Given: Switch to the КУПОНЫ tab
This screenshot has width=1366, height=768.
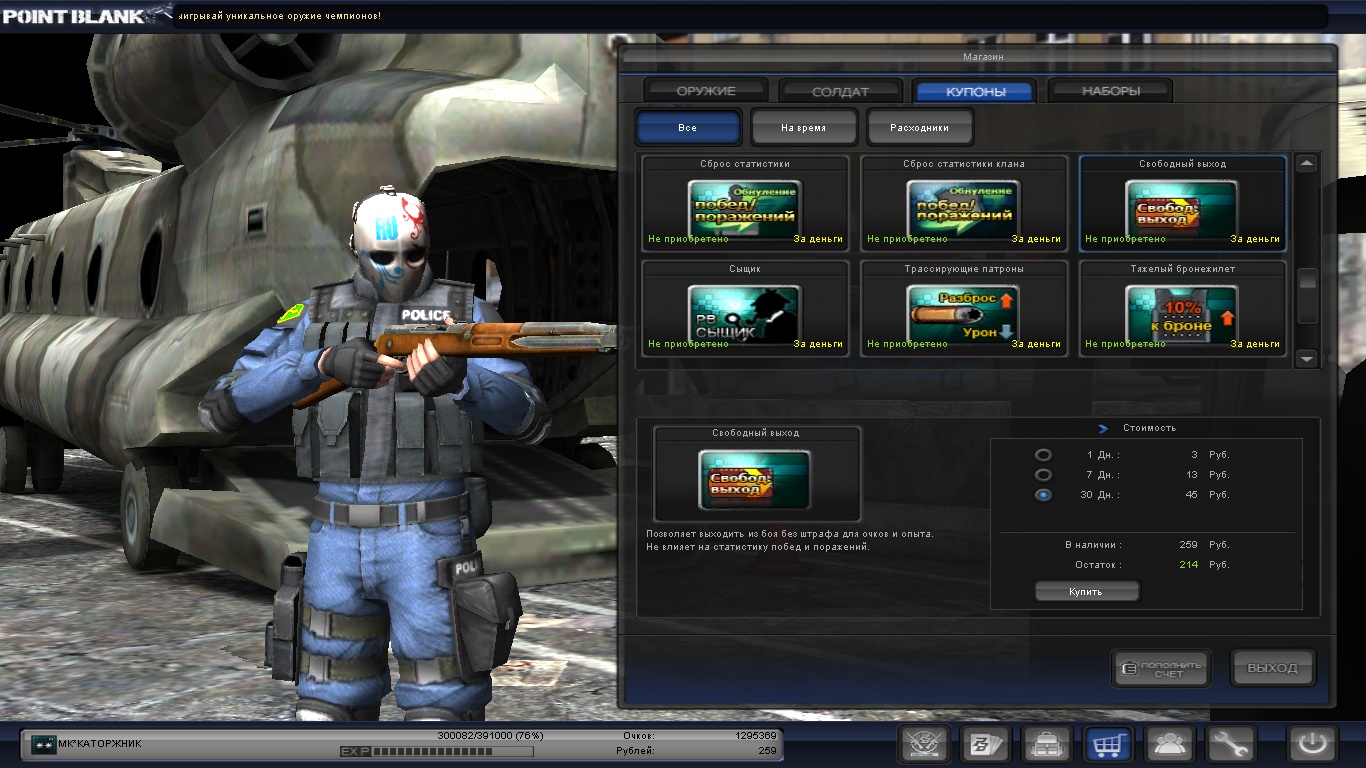Looking at the screenshot, I should (976, 91).
